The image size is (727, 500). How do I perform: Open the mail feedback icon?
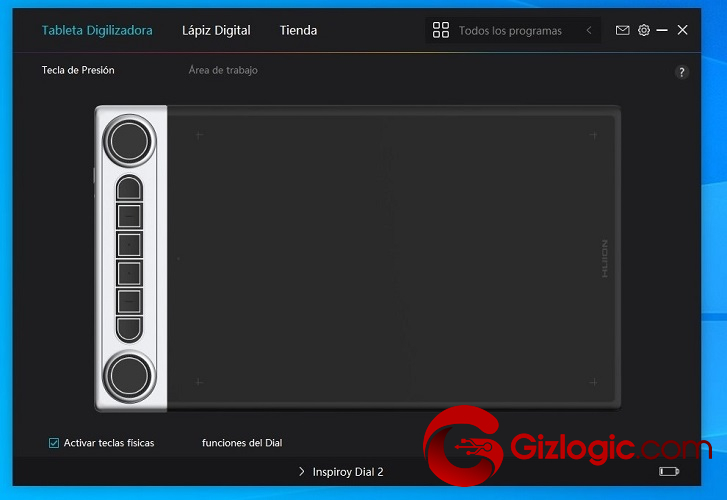[622, 30]
